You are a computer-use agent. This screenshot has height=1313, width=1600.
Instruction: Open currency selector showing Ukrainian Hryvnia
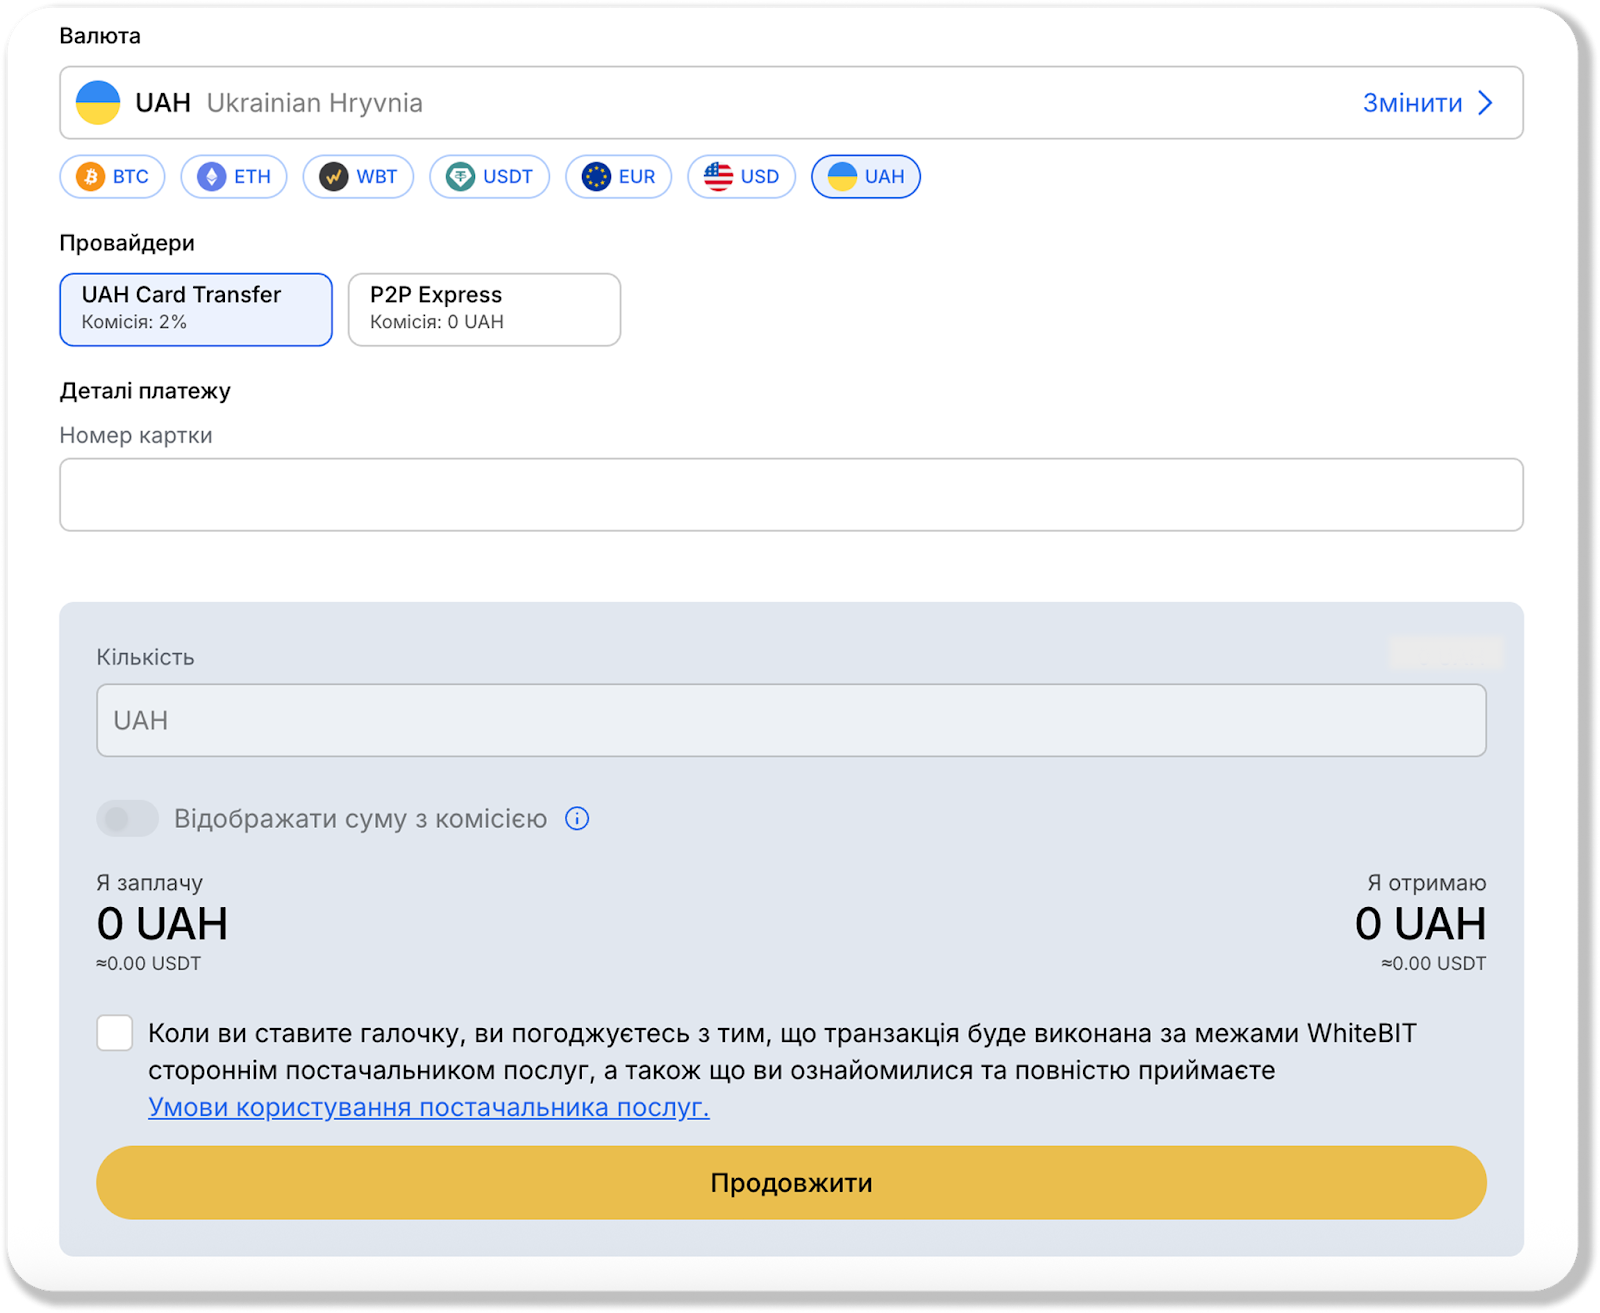[x=700, y=103]
